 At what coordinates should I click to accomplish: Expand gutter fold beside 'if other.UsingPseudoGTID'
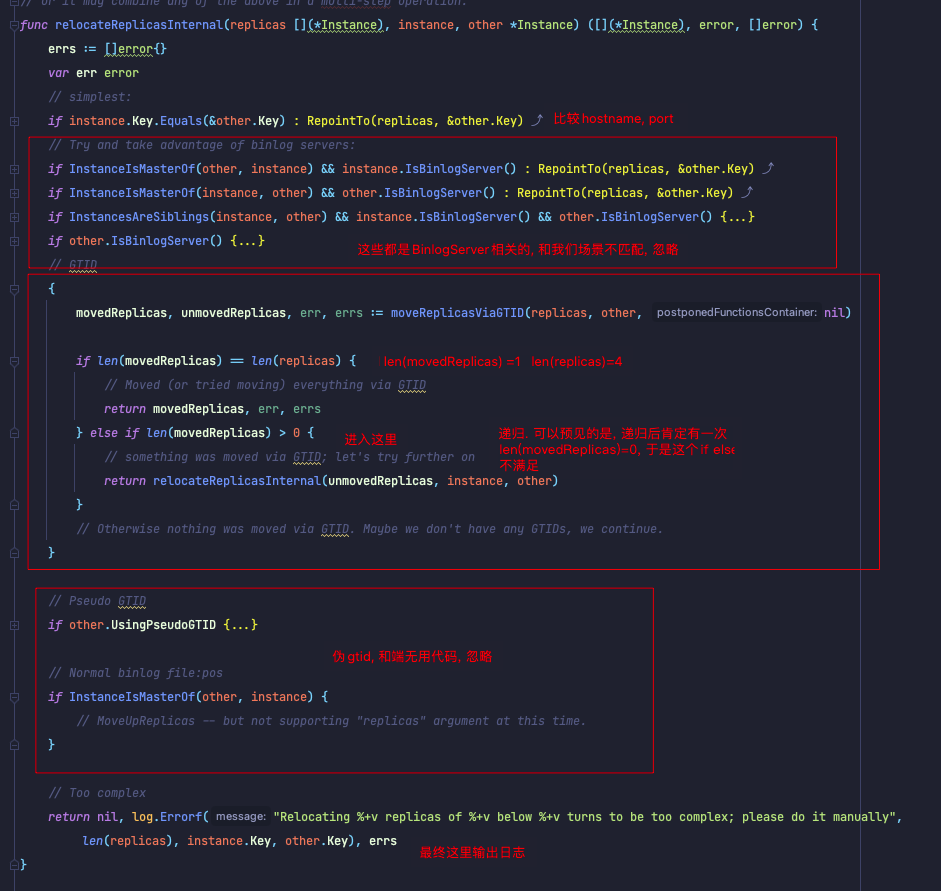(14, 625)
